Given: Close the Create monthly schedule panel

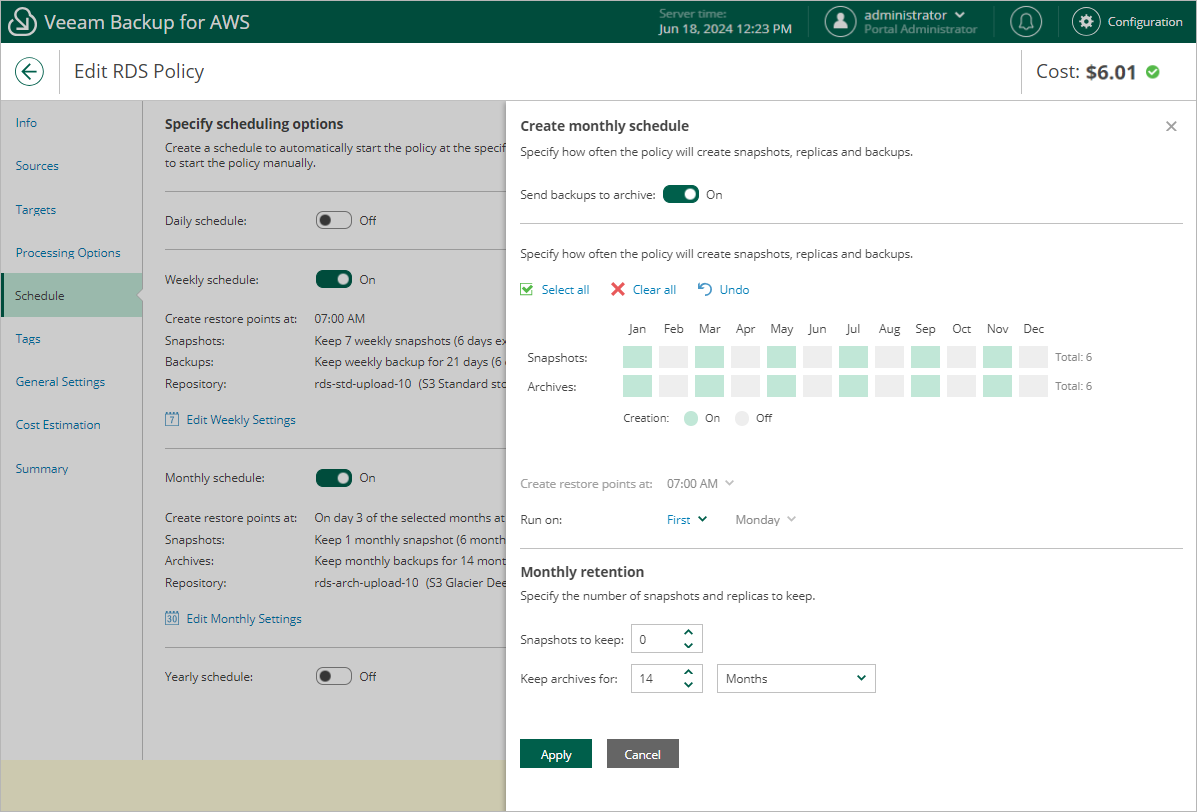Looking at the screenshot, I should pos(1171,127).
